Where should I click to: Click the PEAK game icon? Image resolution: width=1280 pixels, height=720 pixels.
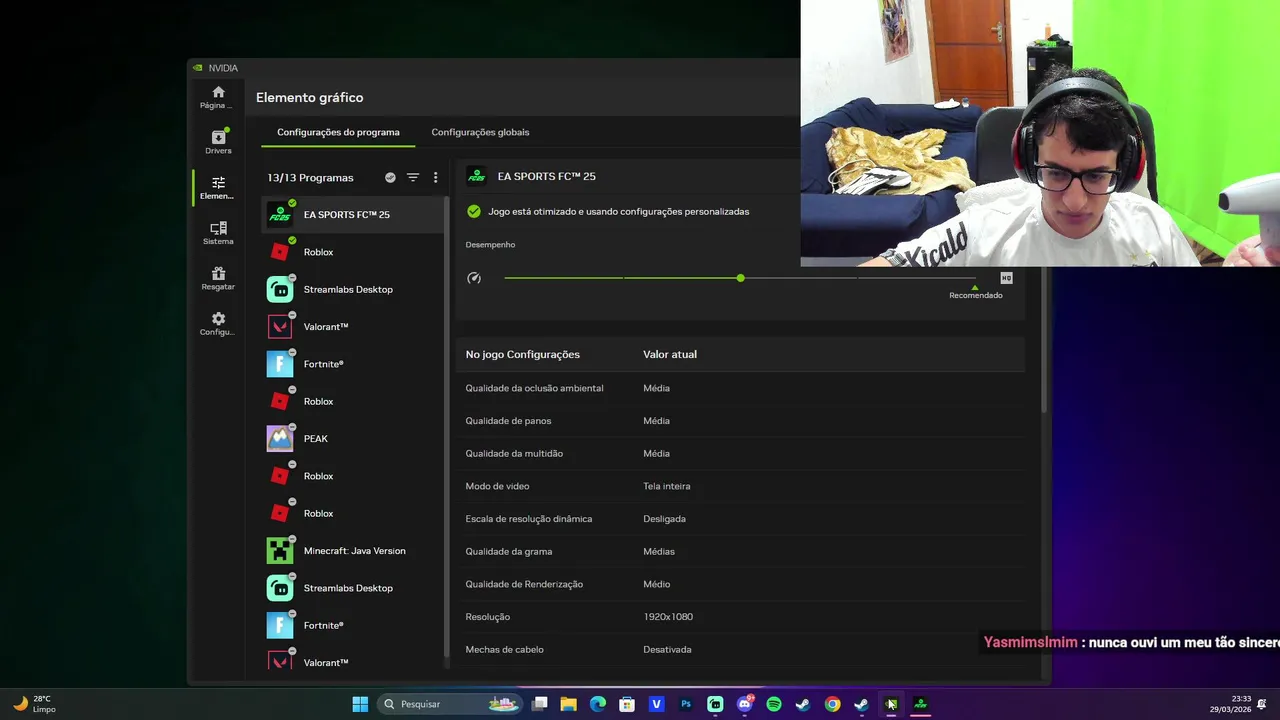[x=280, y=438]
